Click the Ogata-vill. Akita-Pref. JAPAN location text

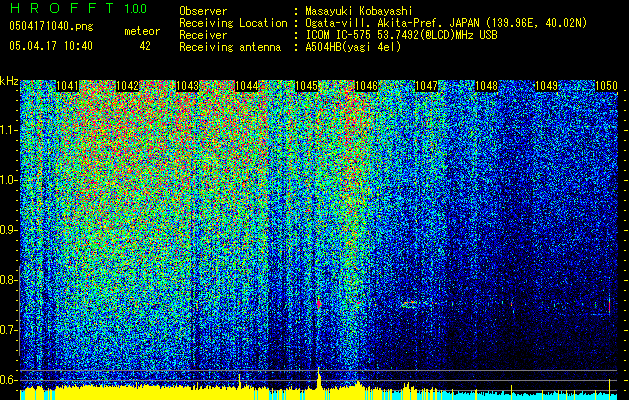point(446,23)
